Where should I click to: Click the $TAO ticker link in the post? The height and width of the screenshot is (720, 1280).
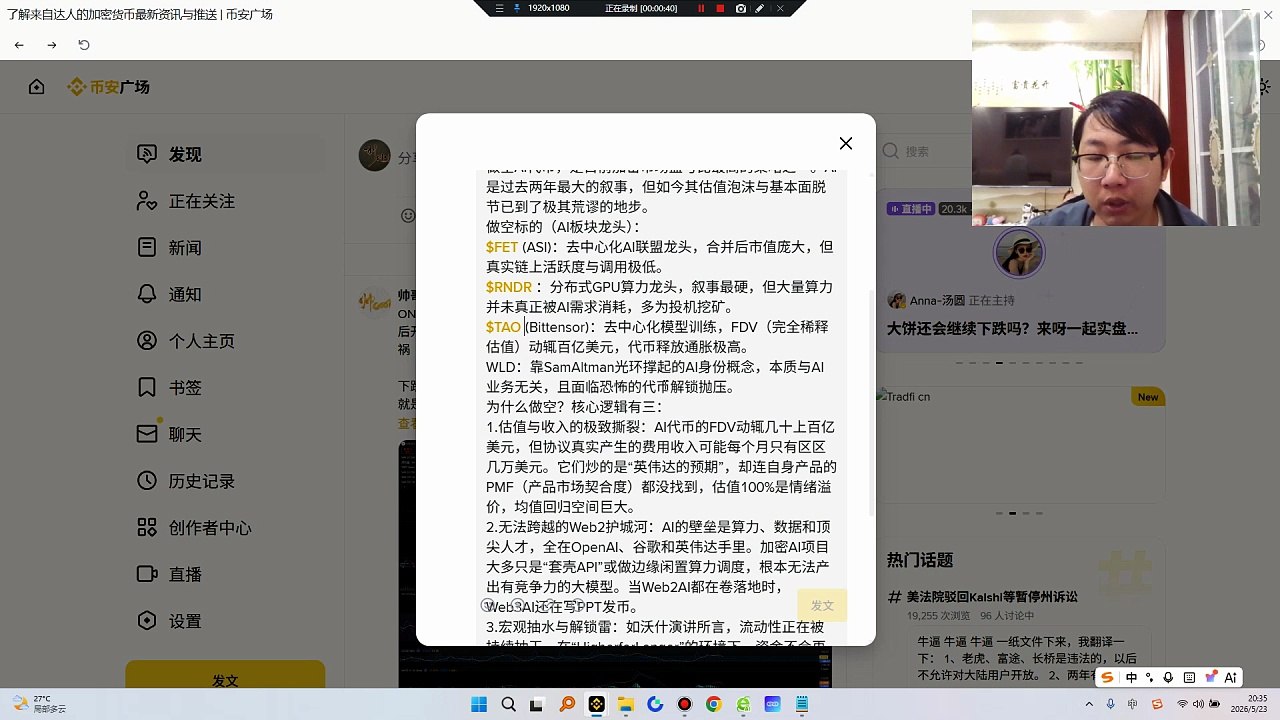pyautogui.click(x=503, y=327)
